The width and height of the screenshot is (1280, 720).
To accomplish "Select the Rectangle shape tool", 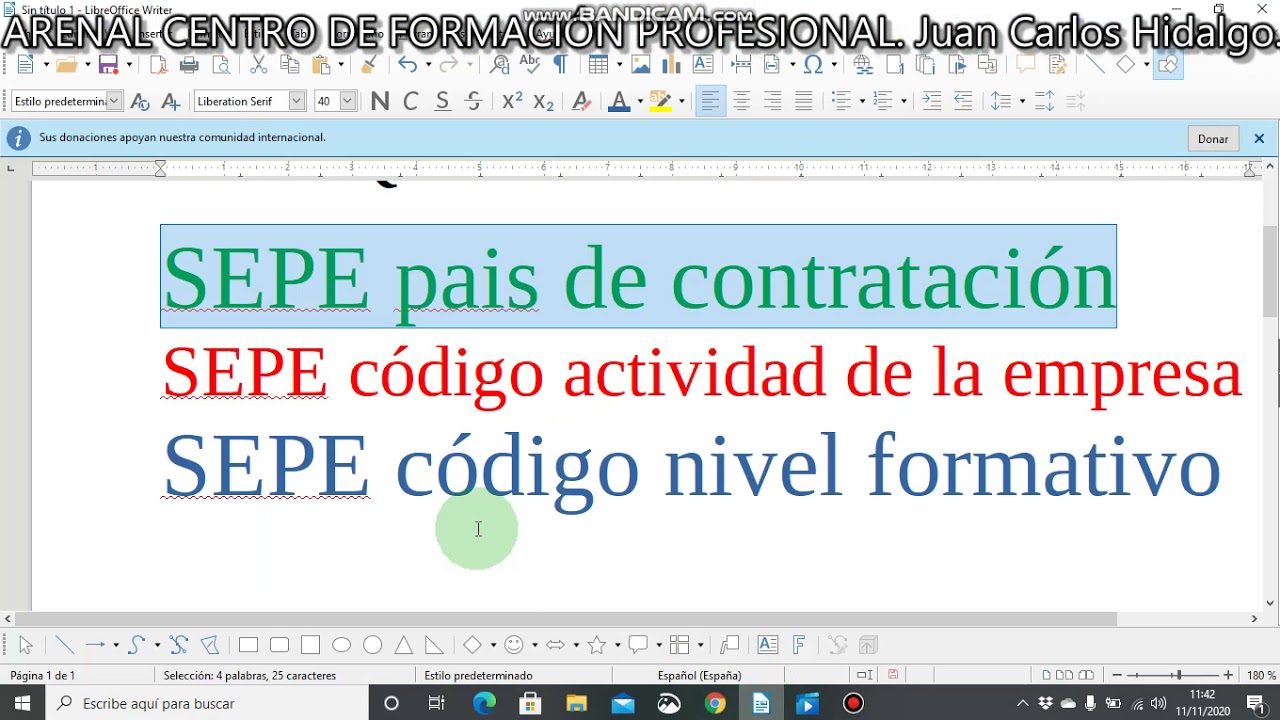I will point(248,645).
